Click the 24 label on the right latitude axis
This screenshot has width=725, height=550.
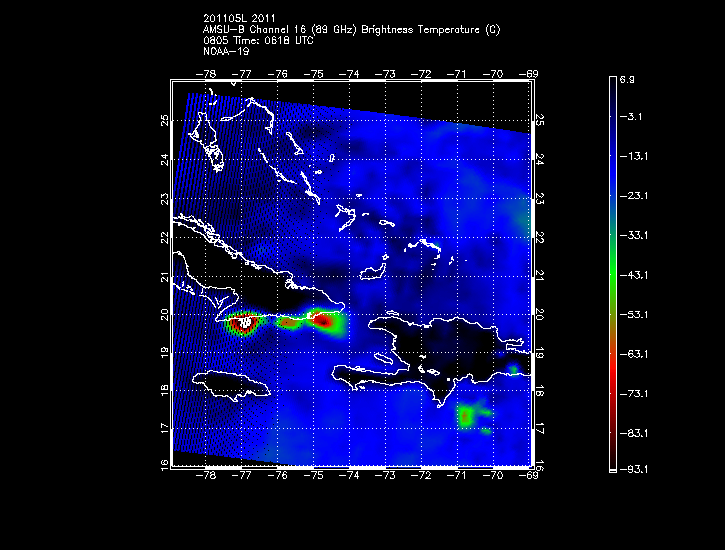click(539, 159)
